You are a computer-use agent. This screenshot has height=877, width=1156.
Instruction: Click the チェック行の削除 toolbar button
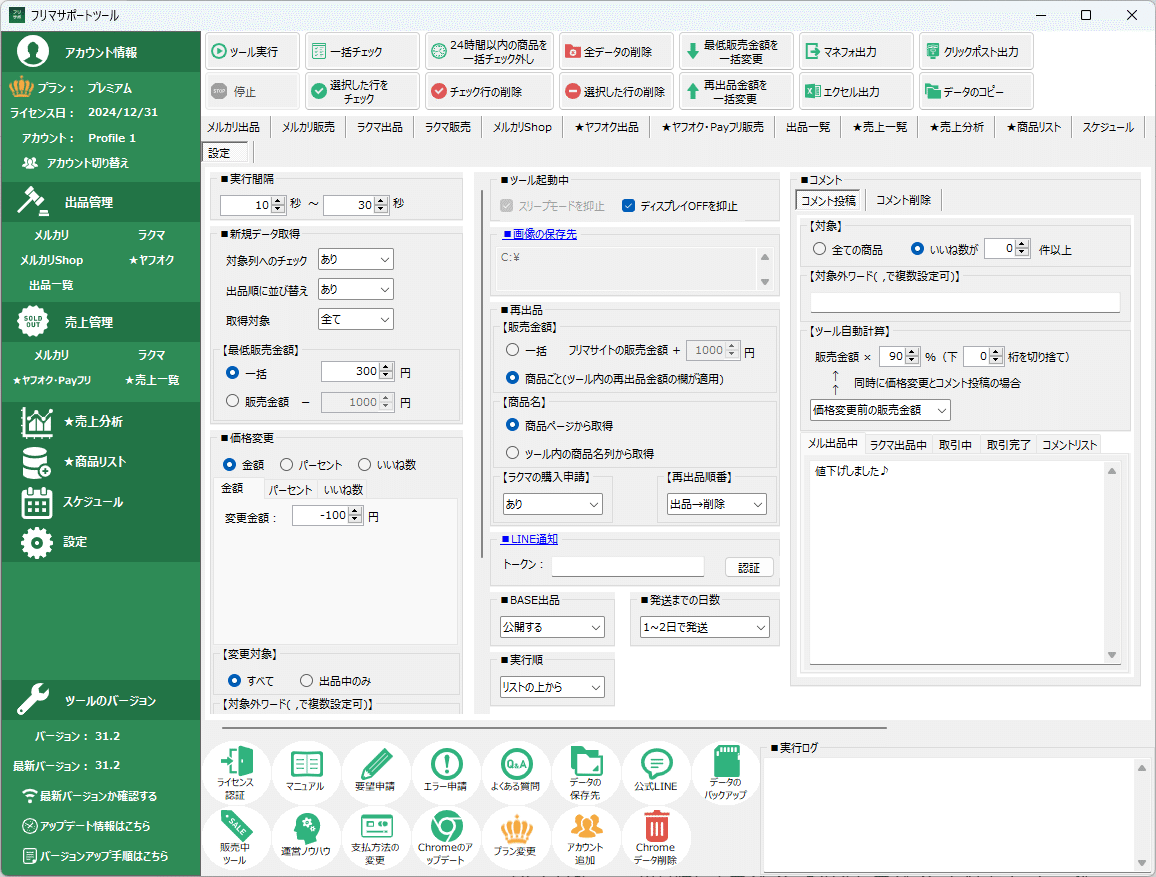click(489, 91)
